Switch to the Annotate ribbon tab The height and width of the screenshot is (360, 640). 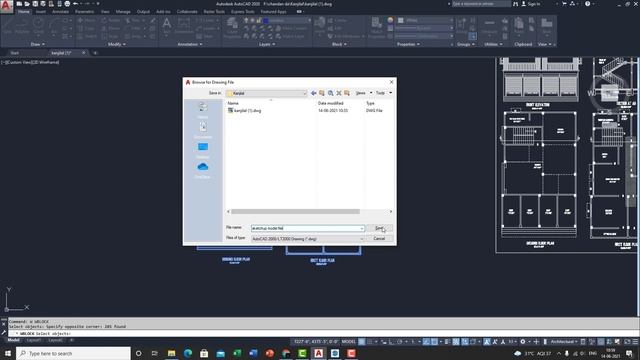60,12
